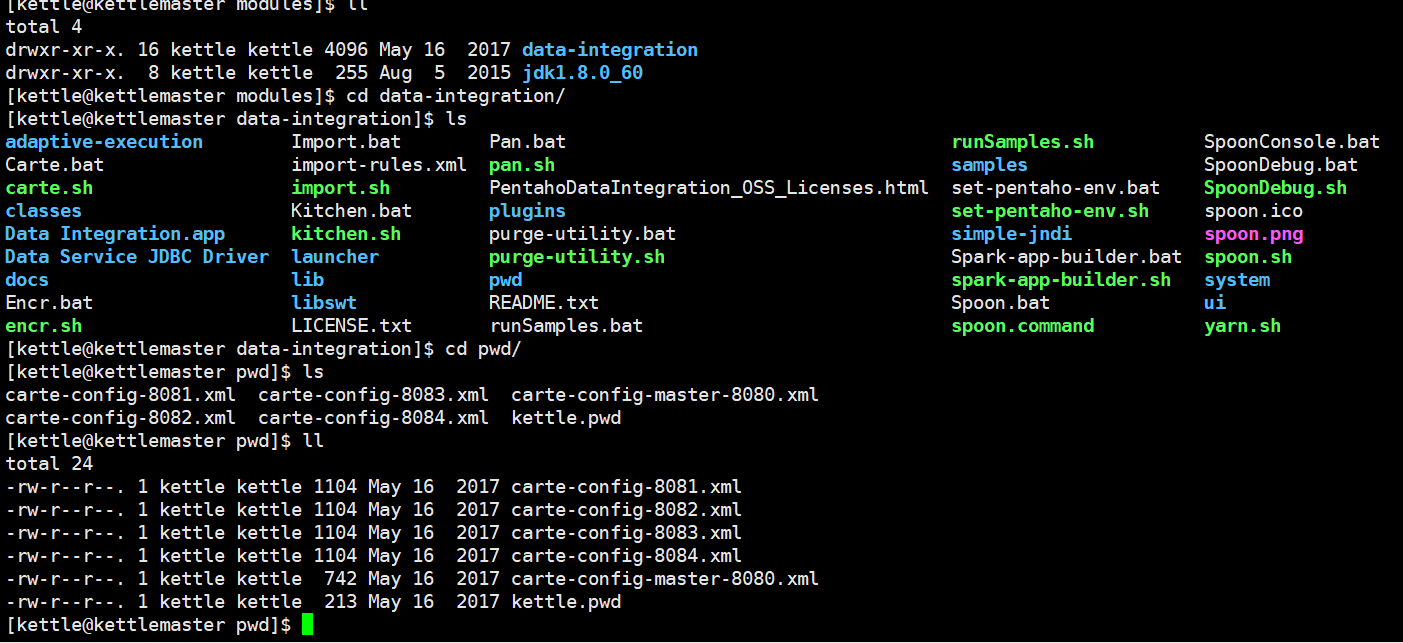Click Carte.bat in the ls listing

(x=55, y=165)
